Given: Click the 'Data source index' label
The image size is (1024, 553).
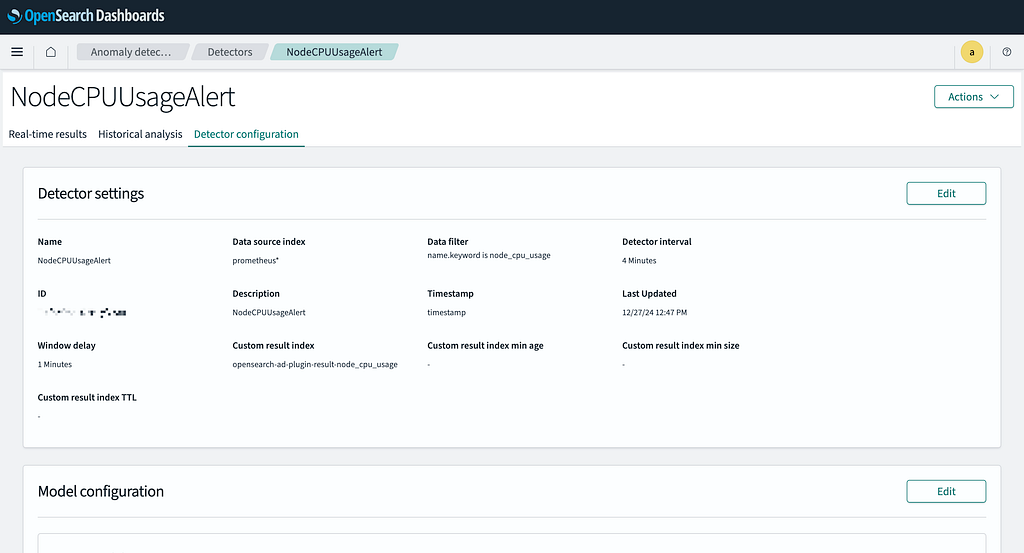Looking at the screenshot, I should click(268, 242).
